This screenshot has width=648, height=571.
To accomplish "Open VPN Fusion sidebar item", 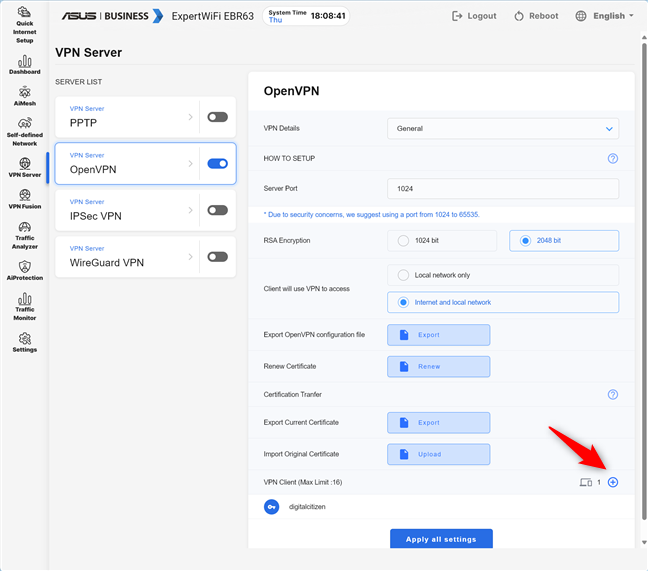I will (25, 198).
